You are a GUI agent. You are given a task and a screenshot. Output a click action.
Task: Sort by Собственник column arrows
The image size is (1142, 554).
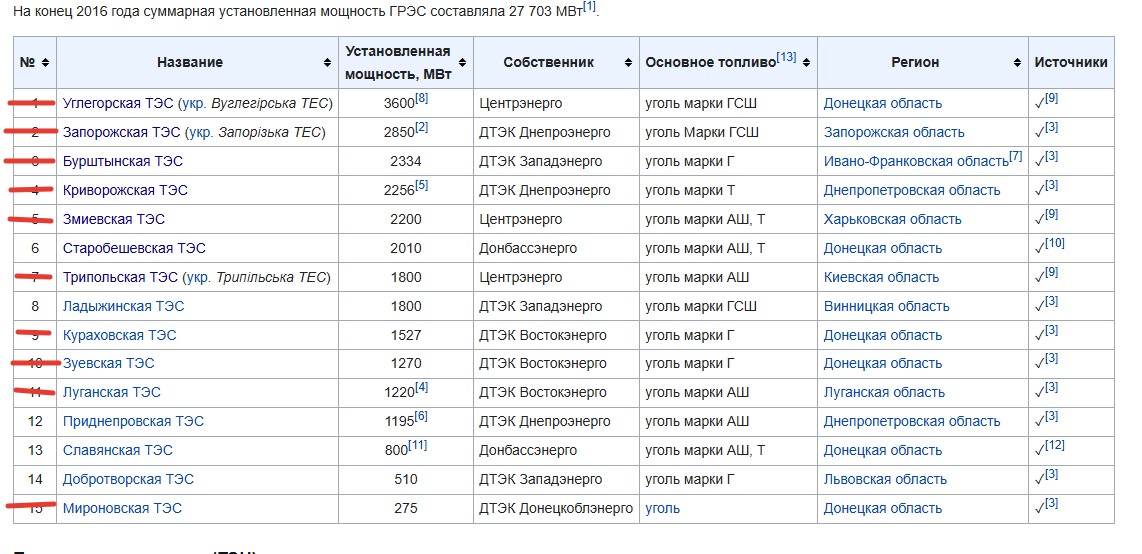[x=628, y=63]
